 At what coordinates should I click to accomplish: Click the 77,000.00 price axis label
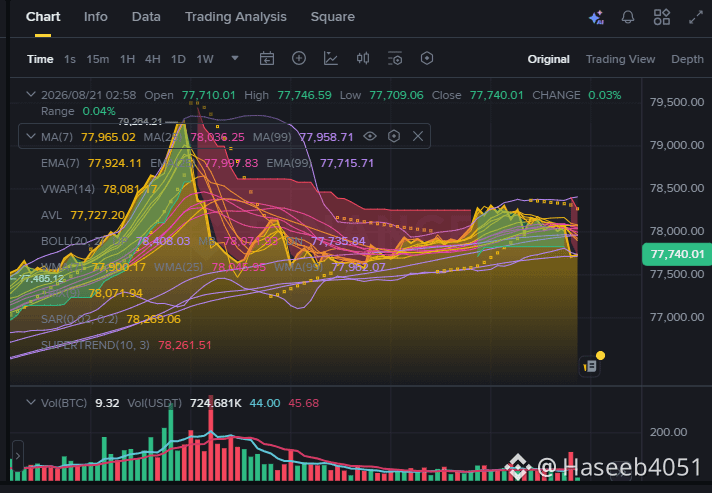pos(677,317)
